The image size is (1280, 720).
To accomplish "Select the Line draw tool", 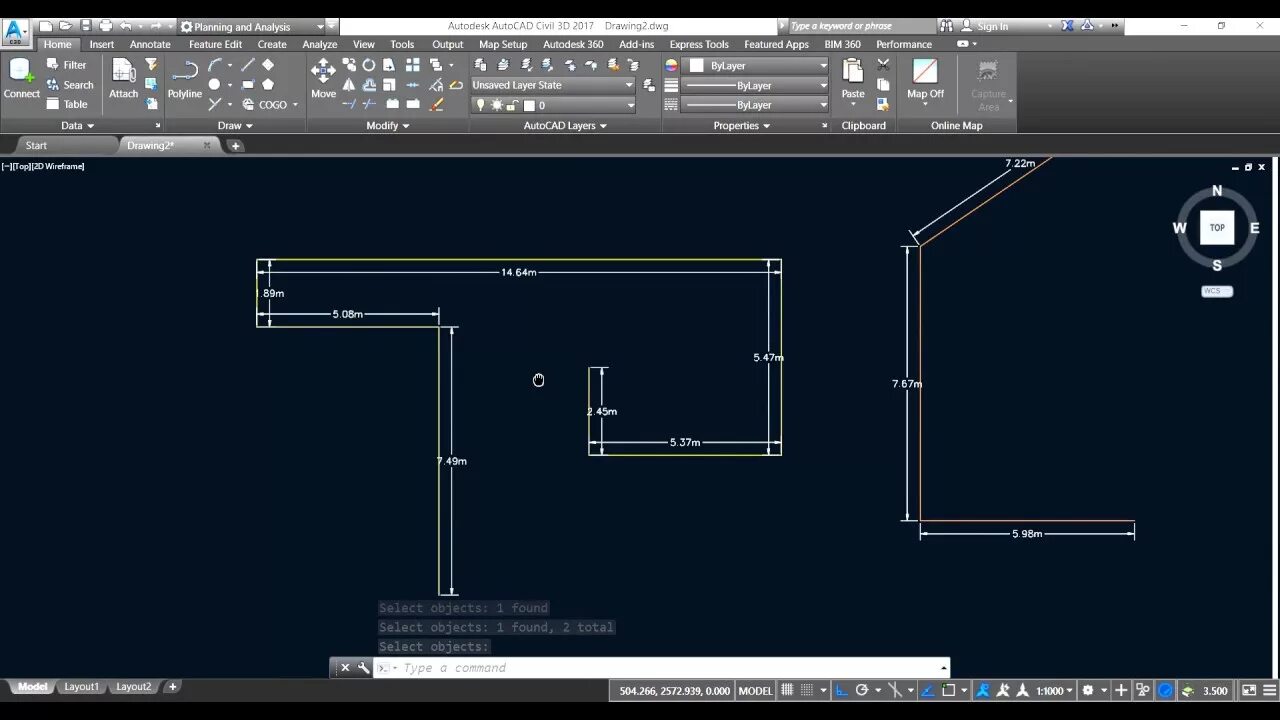I will (x=248, y=65).
